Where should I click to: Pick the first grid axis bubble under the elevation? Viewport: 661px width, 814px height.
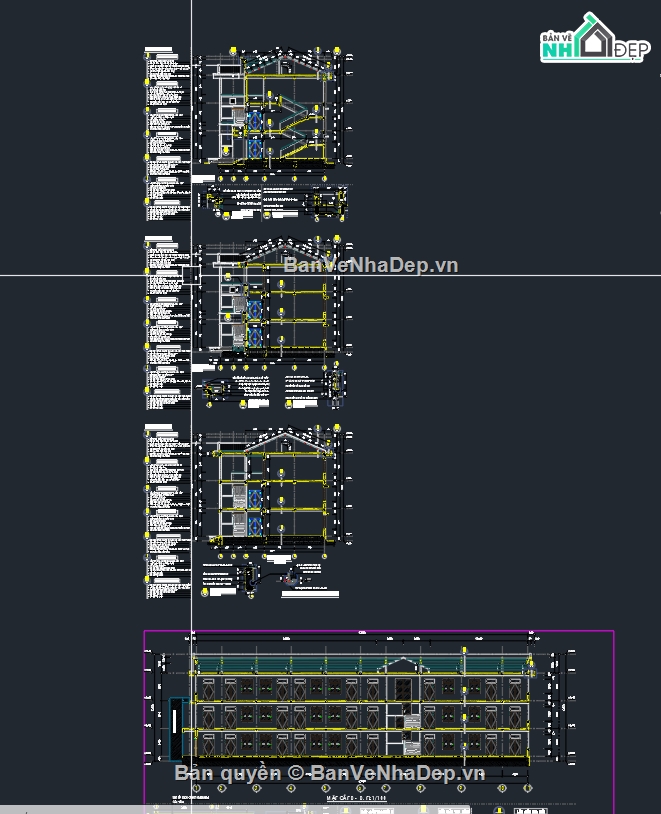point(197,788)
